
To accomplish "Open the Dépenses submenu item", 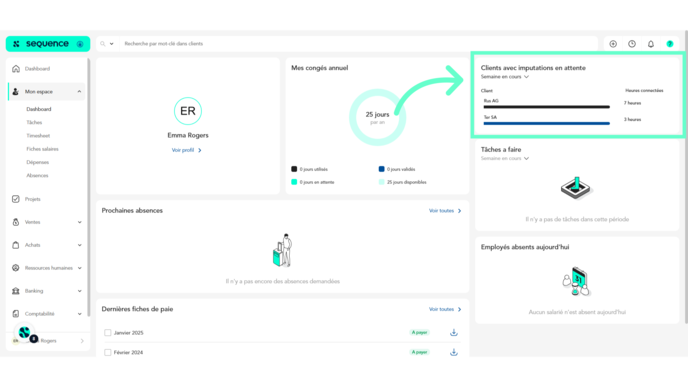I will tap(37, 162).
